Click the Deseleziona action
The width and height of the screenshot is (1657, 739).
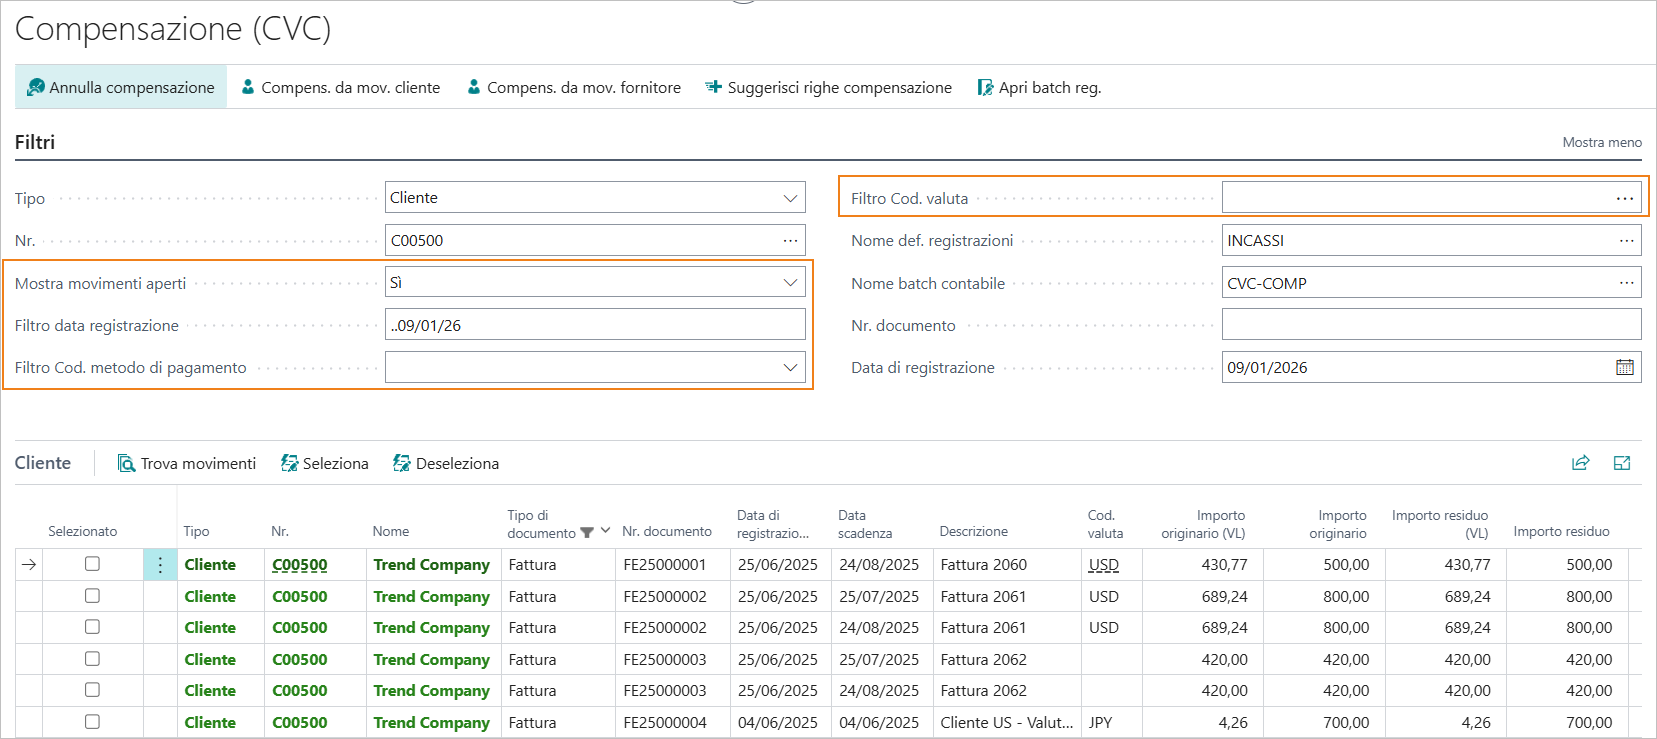tap(446, 464)
